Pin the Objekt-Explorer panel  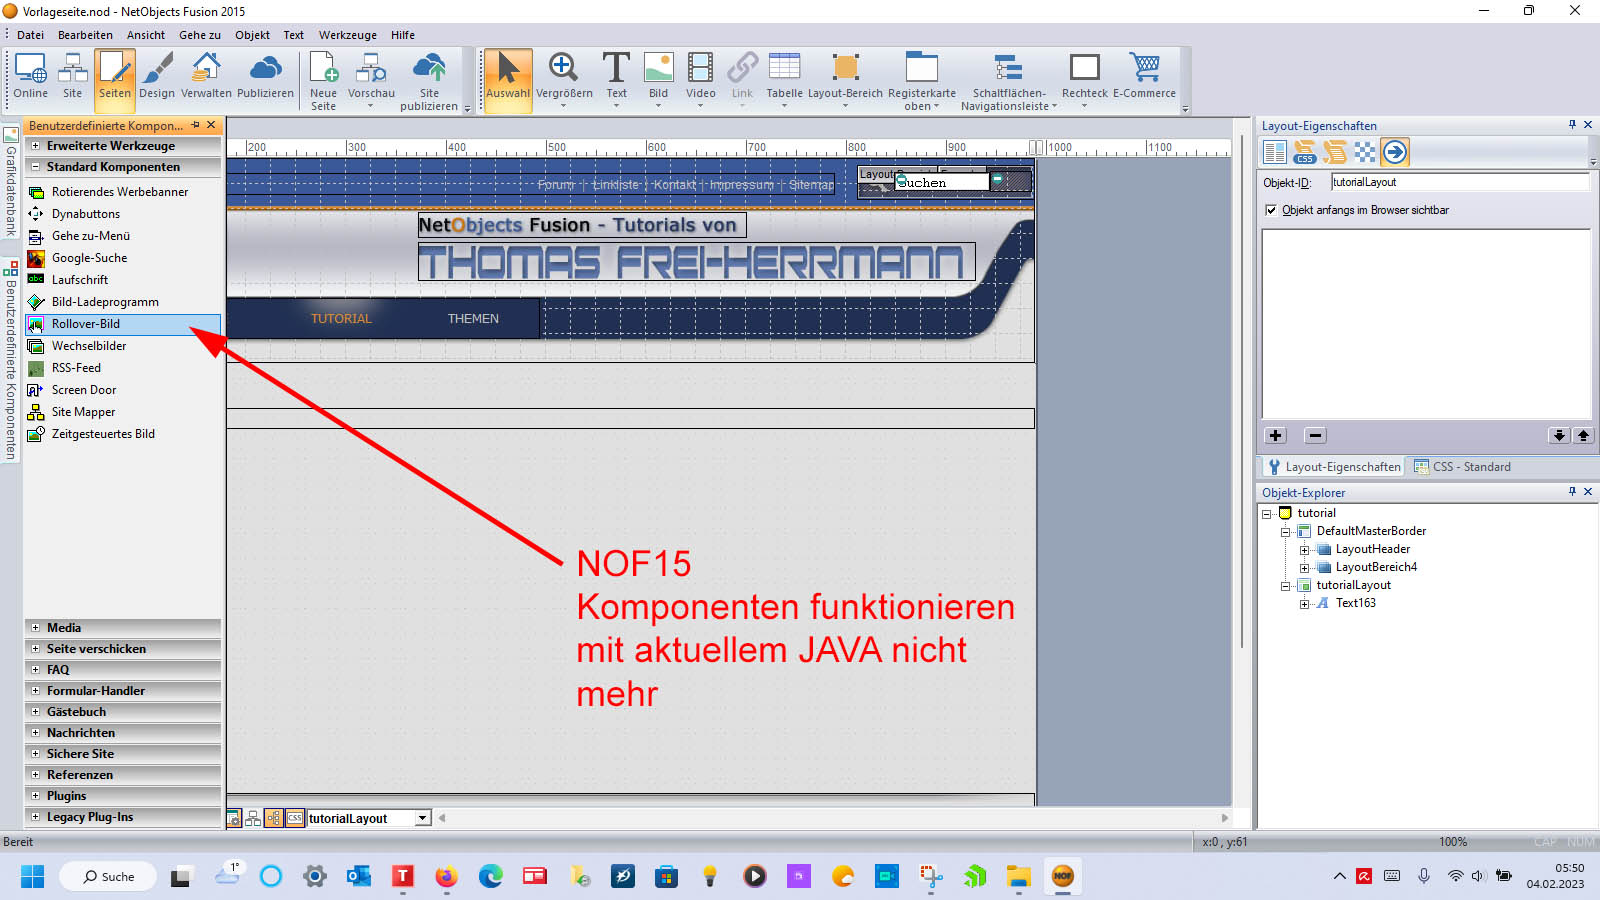tap(1572, 492)
